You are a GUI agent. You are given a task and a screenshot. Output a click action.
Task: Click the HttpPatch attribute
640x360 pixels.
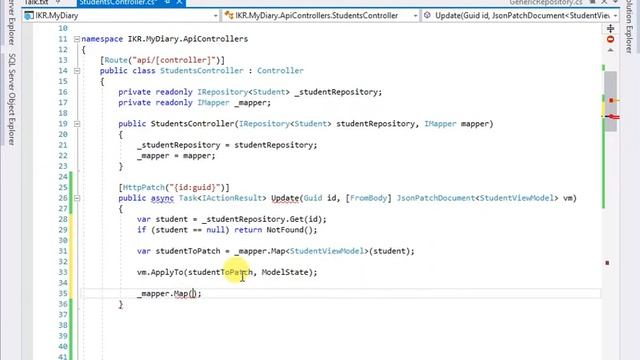(143, 187)
